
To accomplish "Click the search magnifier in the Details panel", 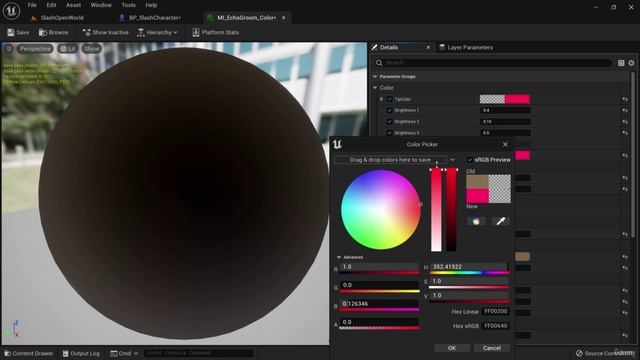I will click(379, 63).
